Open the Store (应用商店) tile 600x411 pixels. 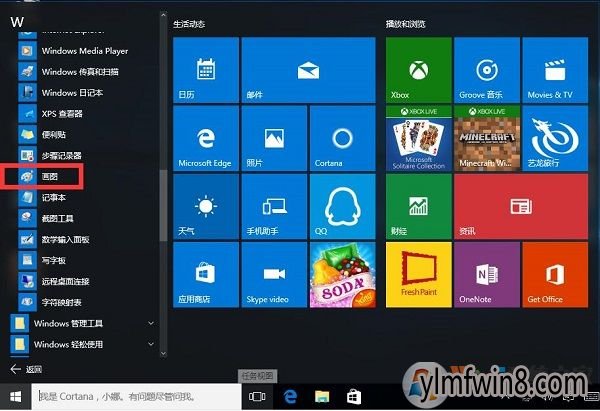206,275
